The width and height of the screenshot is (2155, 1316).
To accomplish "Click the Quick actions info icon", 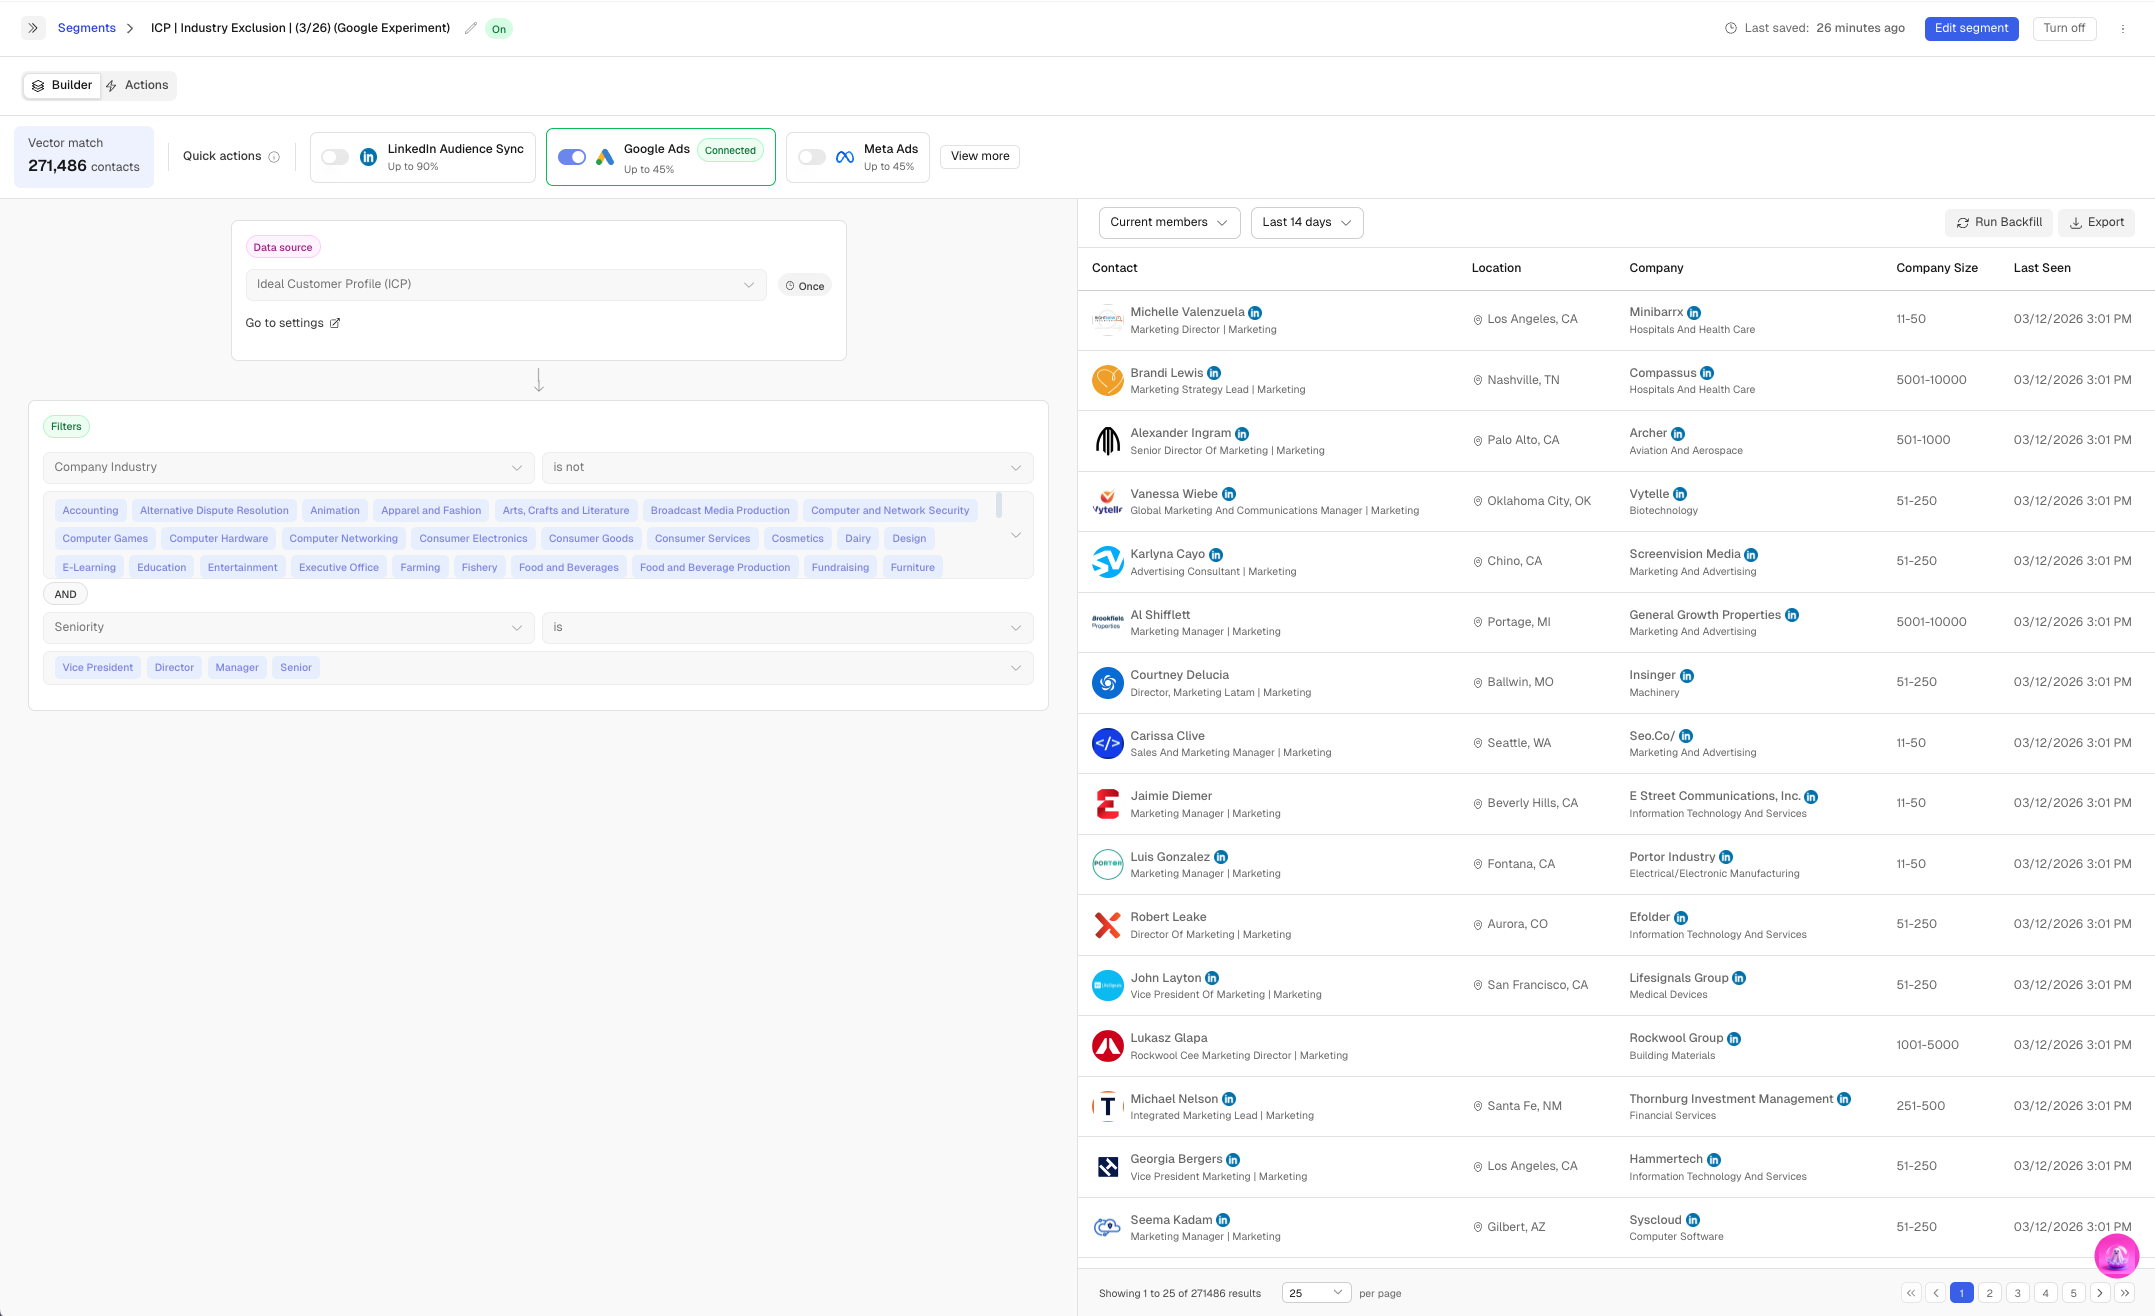I will (274, 157).
